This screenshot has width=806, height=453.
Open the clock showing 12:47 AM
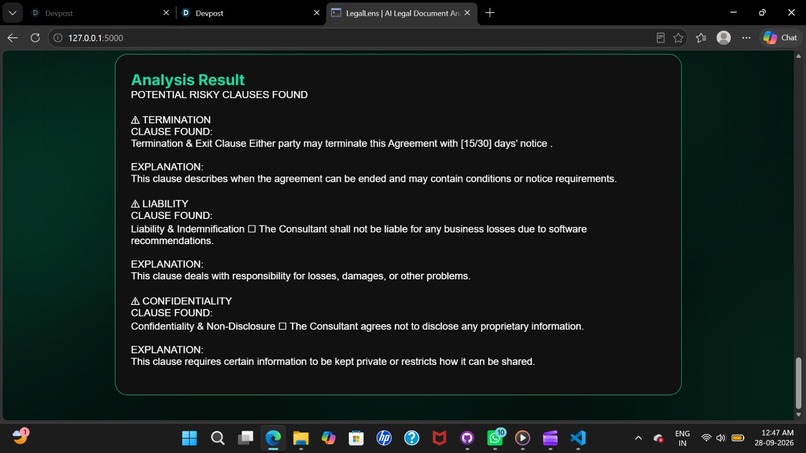click(775, 438)
